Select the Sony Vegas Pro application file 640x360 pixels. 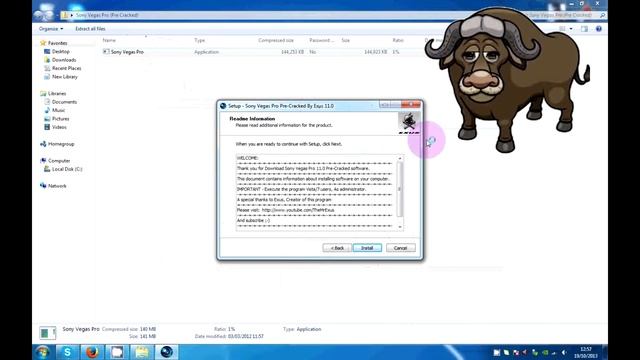tap(127, 52)
